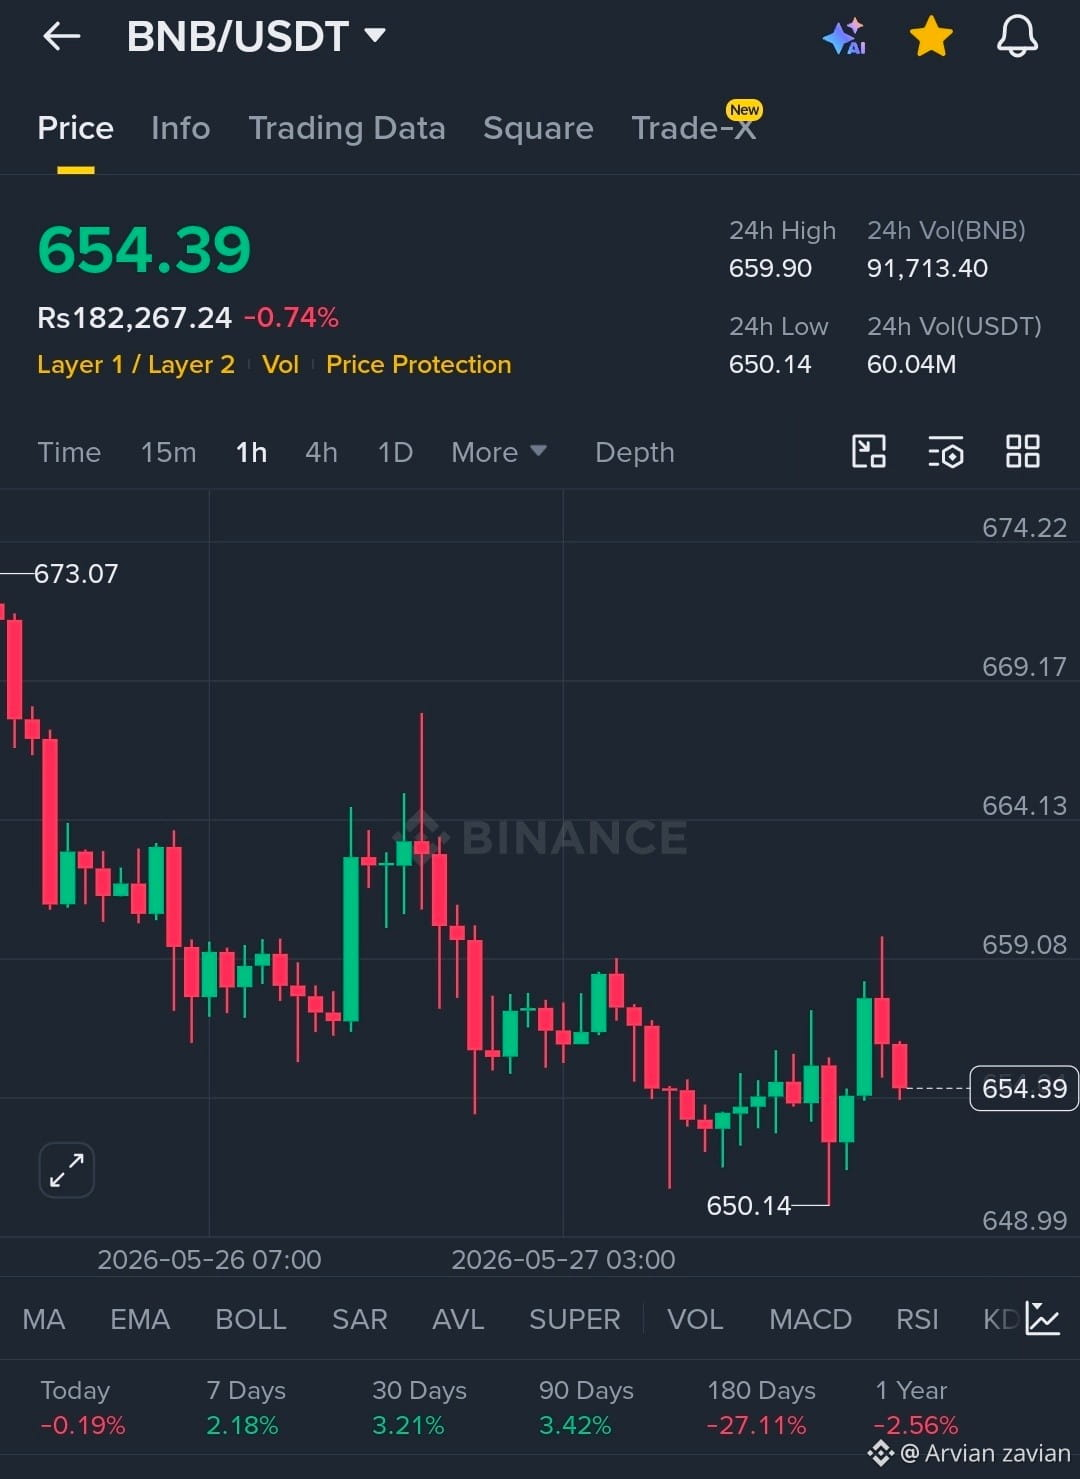Switch to the Depth chart
The image size is (1080, 1479).
(x=635, y=453)
